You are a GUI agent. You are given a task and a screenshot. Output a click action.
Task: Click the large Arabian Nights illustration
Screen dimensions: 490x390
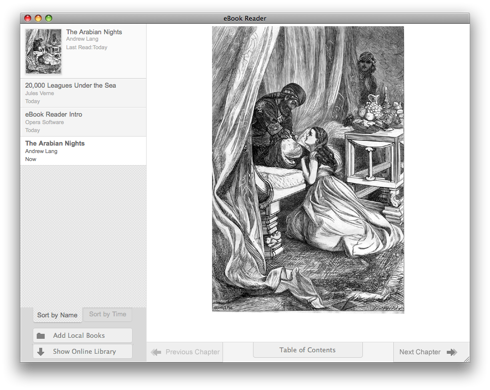[x=308, y=169]
